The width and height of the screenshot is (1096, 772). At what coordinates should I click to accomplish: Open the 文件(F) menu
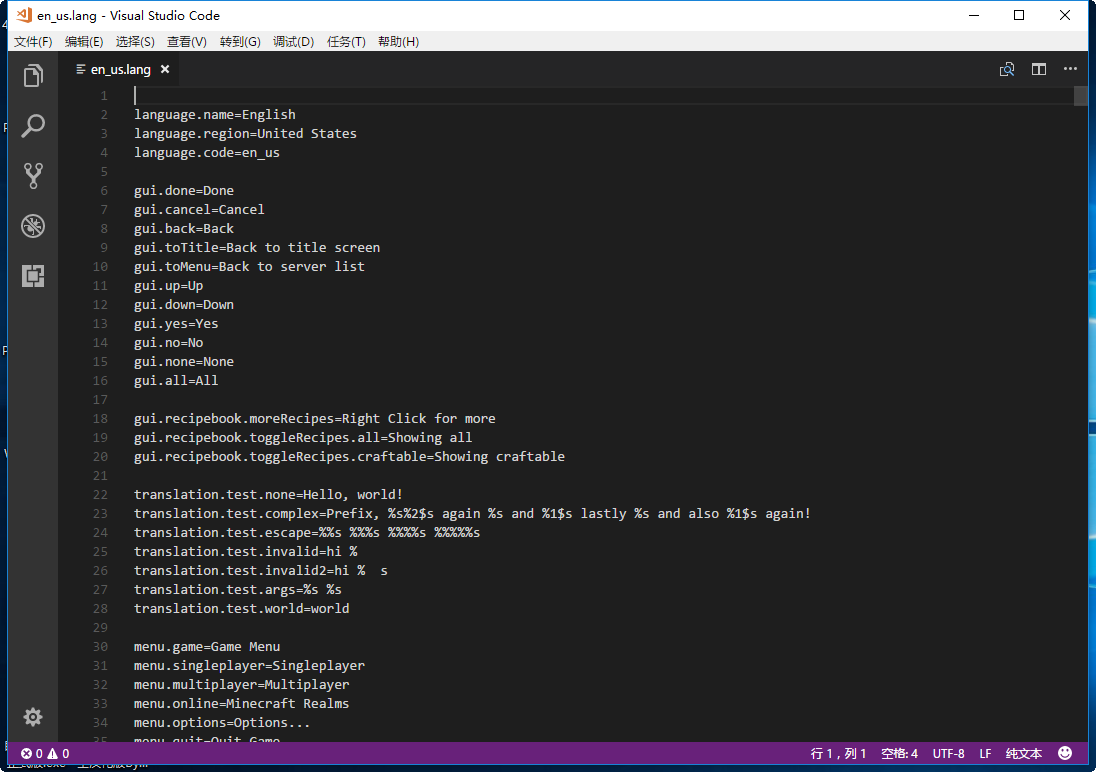click(x=33, y=42)
